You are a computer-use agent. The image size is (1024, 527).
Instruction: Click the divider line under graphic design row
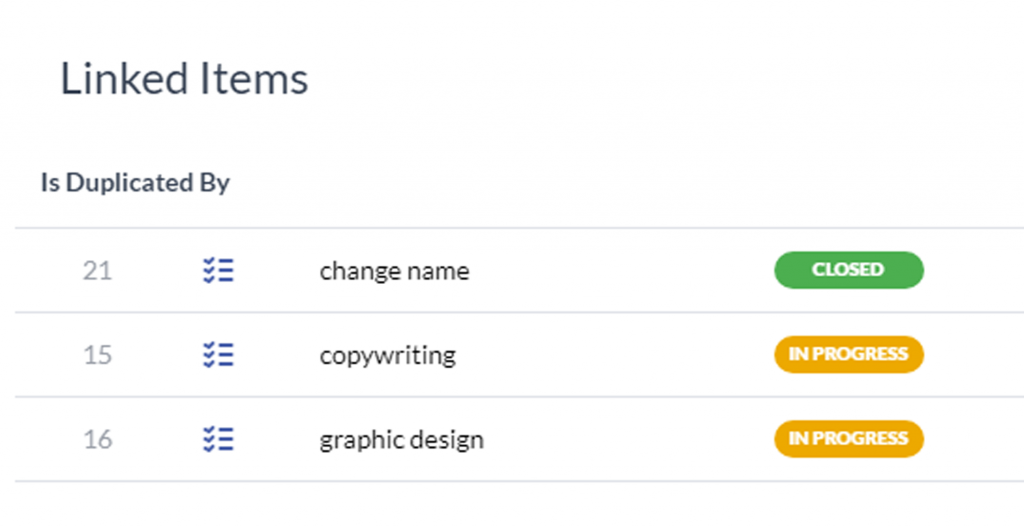(500, 481)
